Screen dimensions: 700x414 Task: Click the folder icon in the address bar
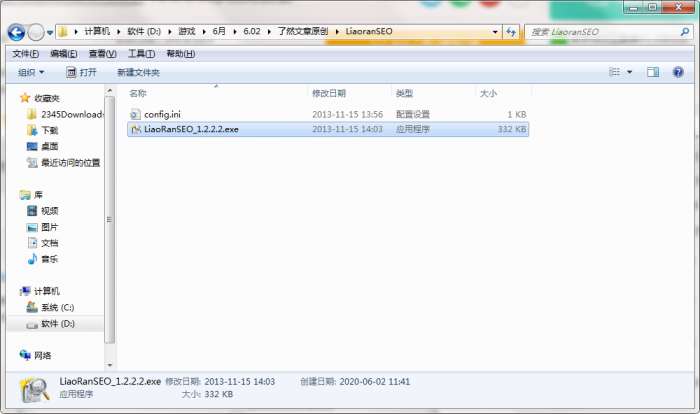[x=63, y=32]
